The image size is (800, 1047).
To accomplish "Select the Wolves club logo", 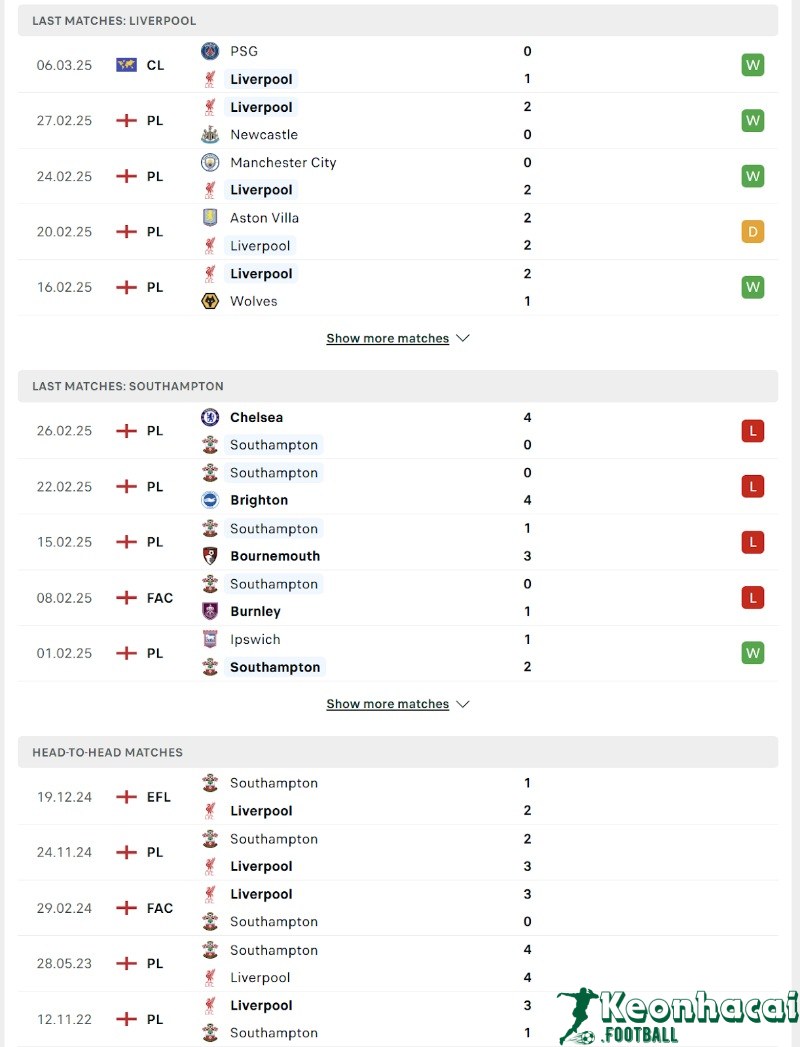I will pyautogui.click(x=210, y=301).
